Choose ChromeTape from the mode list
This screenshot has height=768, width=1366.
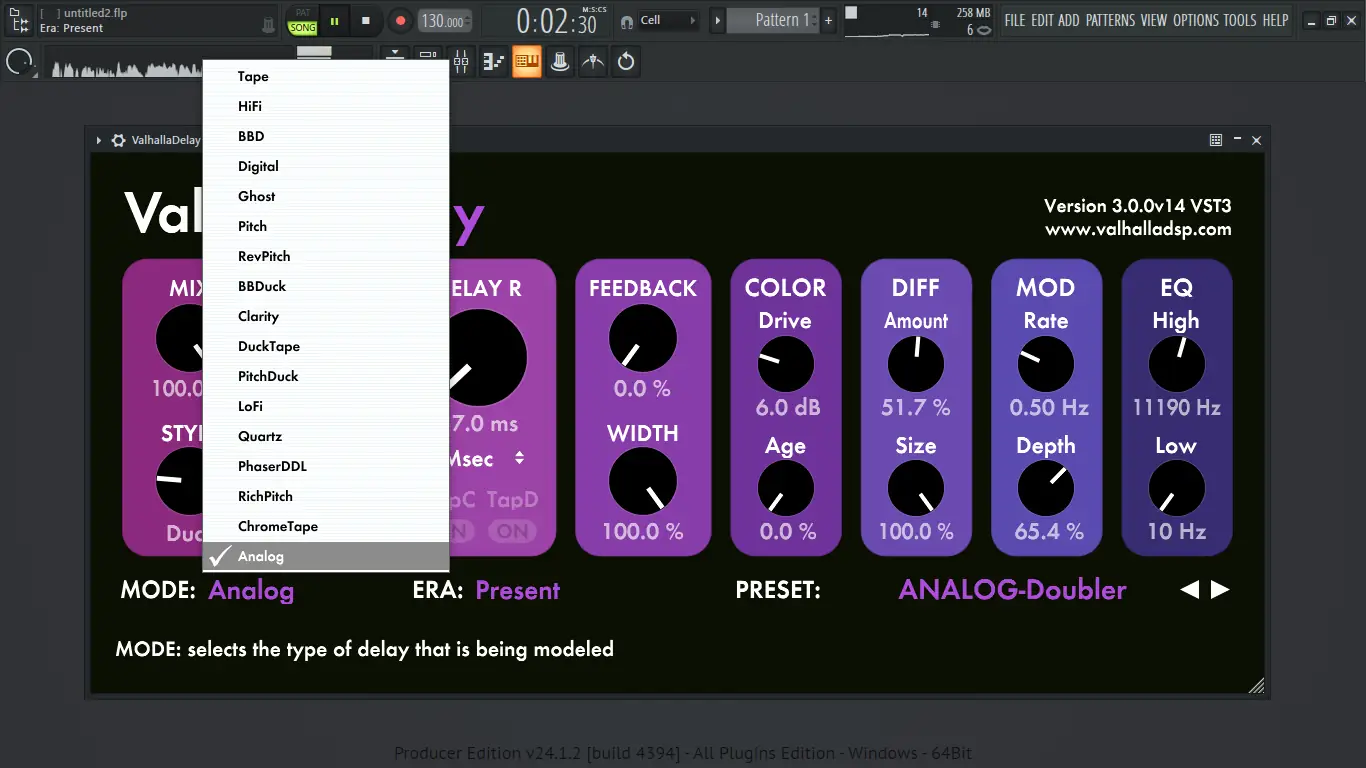coord(326,526)
